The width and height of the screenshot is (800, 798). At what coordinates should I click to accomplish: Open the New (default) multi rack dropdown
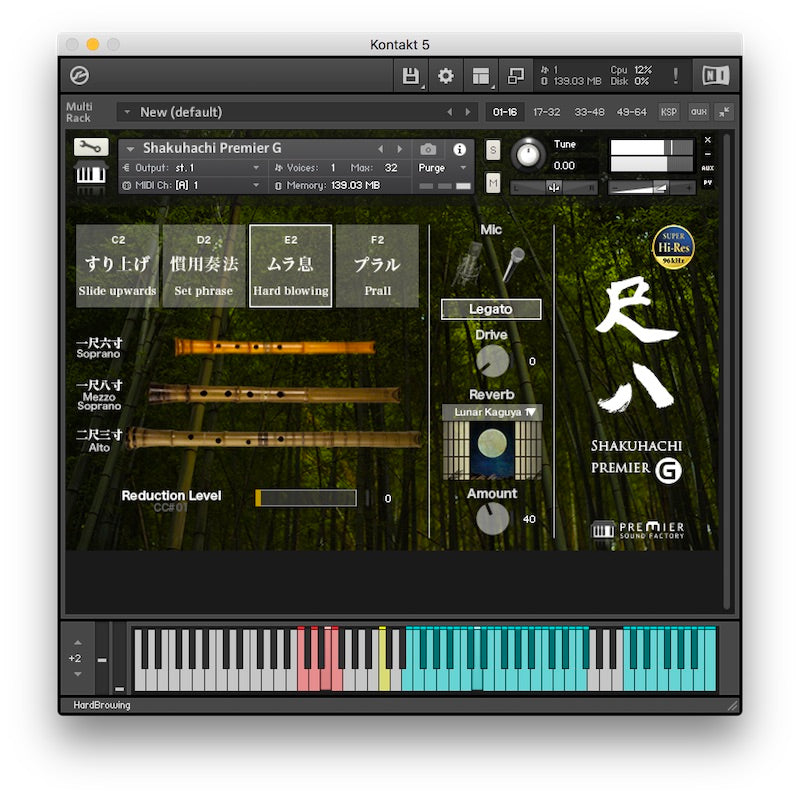coord(285,112)
